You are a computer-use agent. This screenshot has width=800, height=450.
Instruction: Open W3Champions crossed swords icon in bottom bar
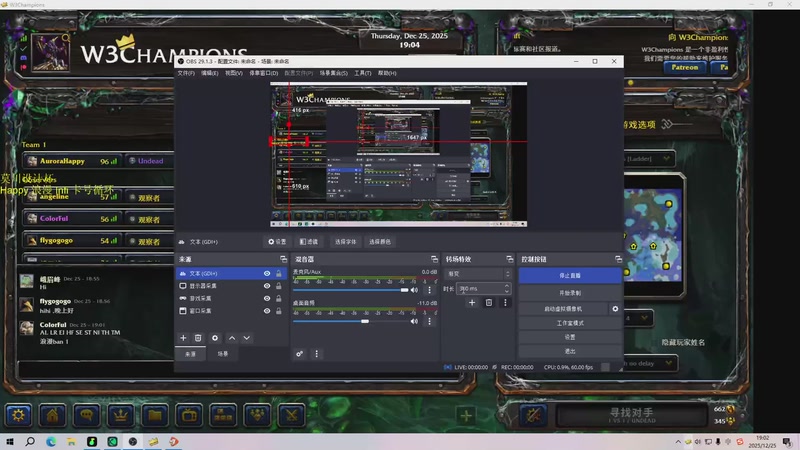pos(292,415)
